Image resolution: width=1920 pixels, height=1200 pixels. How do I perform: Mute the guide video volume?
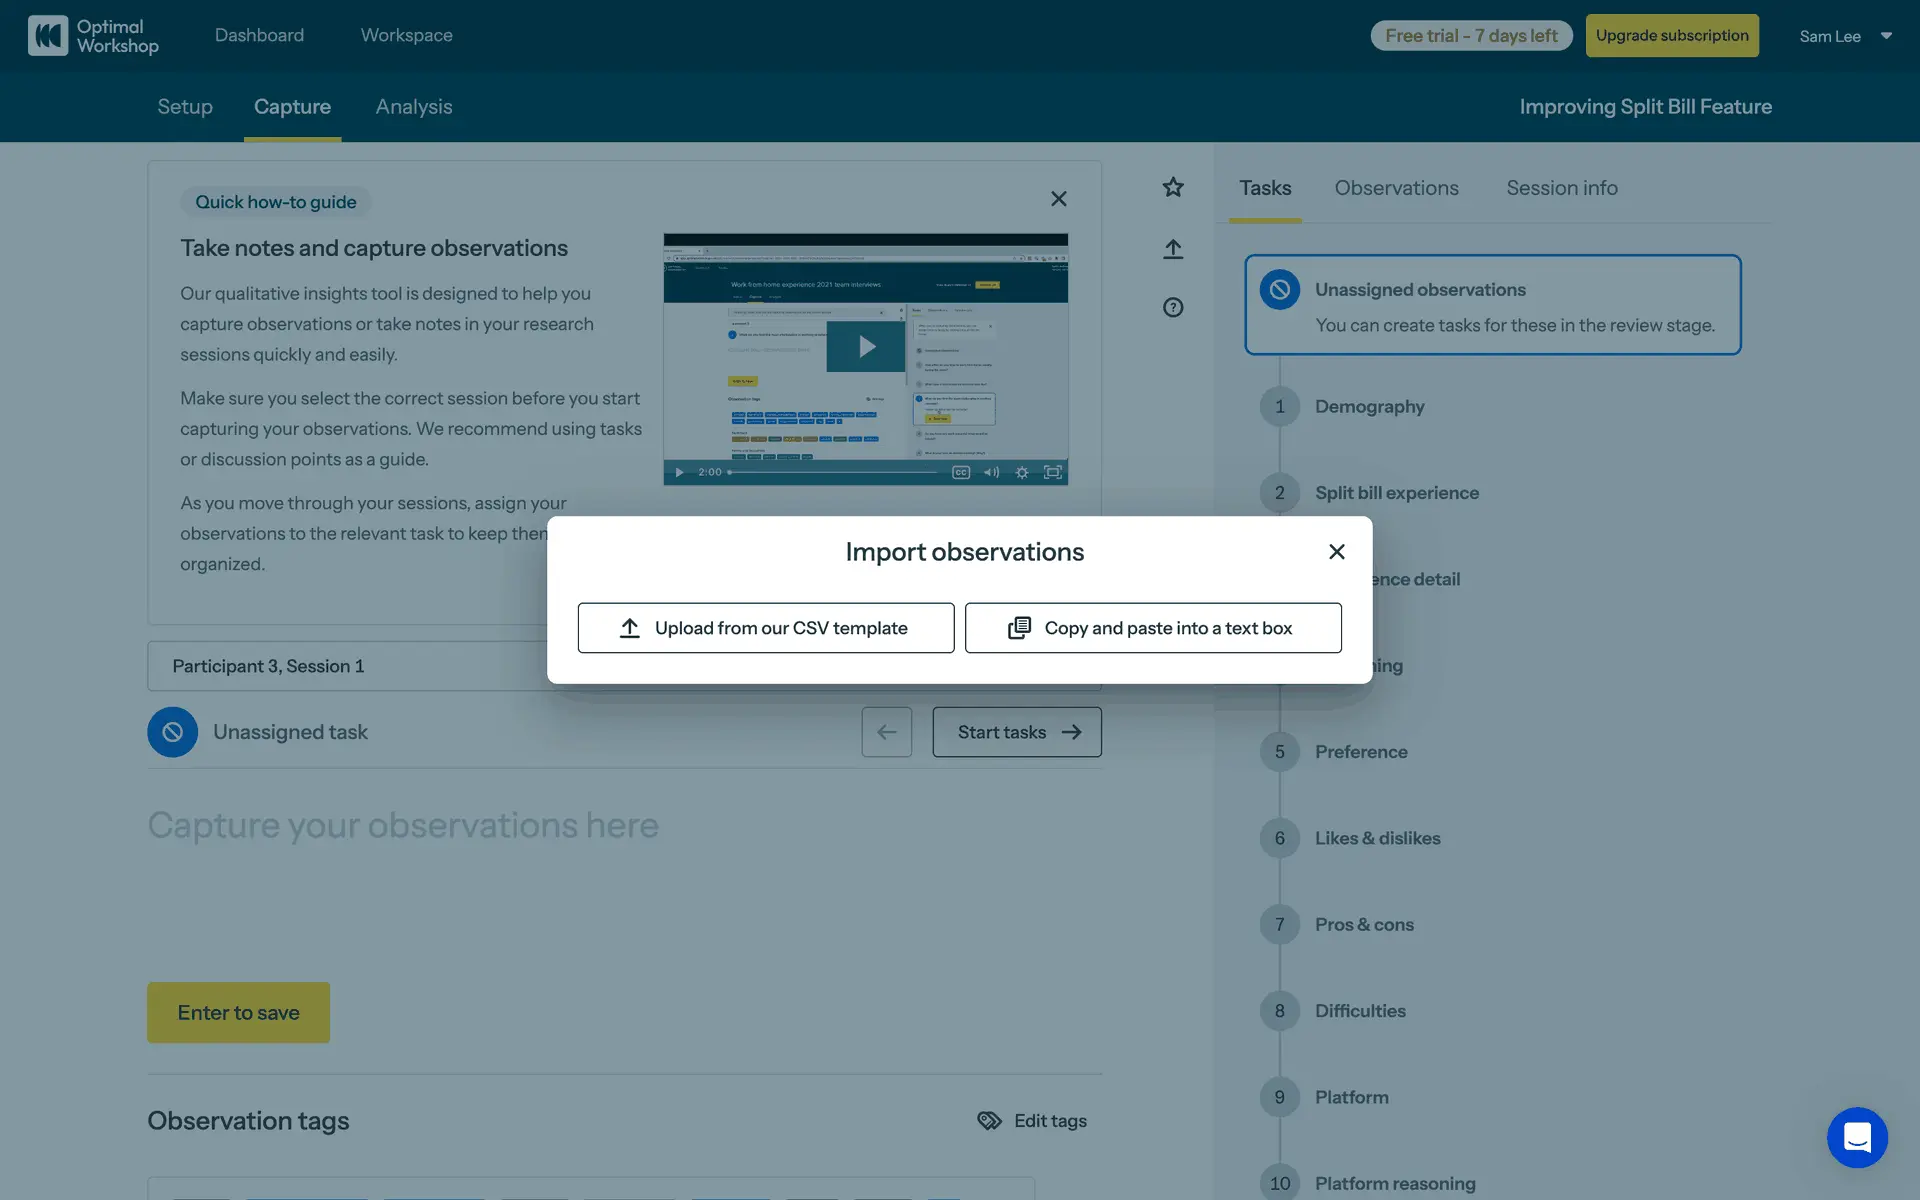tap(991, 472)
